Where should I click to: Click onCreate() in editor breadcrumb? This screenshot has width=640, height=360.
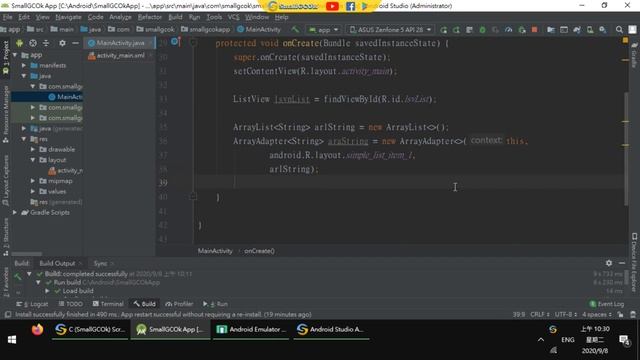coord(259,251)
